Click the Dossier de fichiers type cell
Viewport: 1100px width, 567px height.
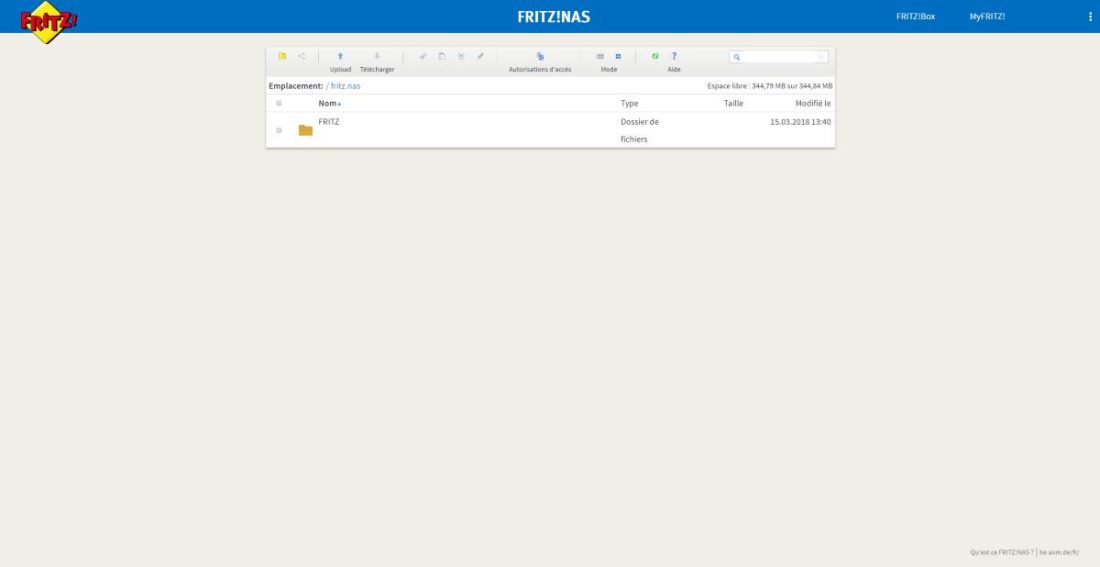click(x=640, y=130)
